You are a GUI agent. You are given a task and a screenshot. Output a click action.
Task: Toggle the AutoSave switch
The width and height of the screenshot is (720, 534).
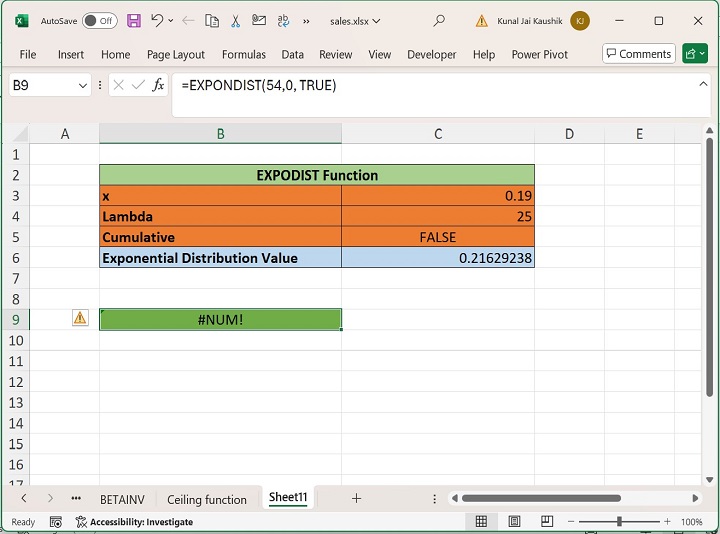click(99, 20)
